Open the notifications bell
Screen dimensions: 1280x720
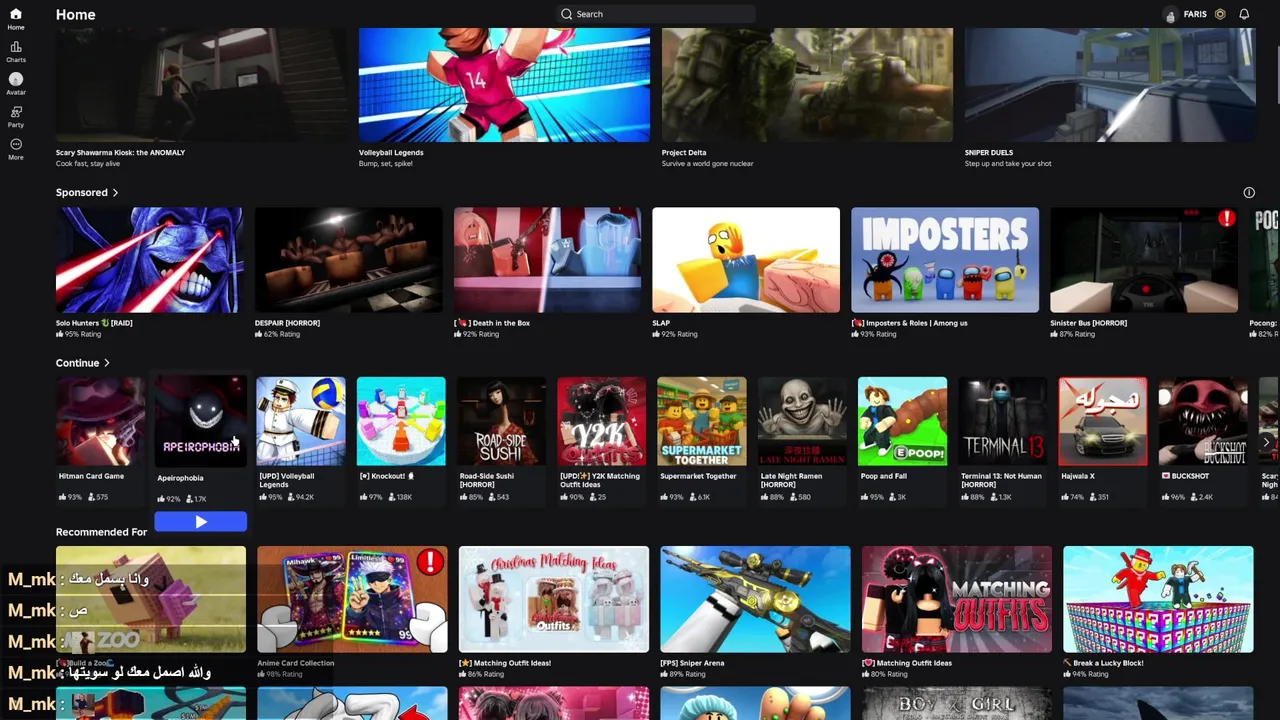(x=1244, y=14)
